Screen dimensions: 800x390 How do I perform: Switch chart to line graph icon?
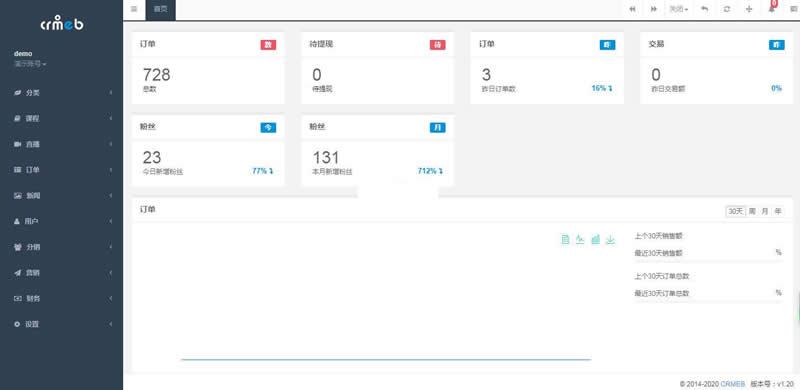[x=580, y=239]
